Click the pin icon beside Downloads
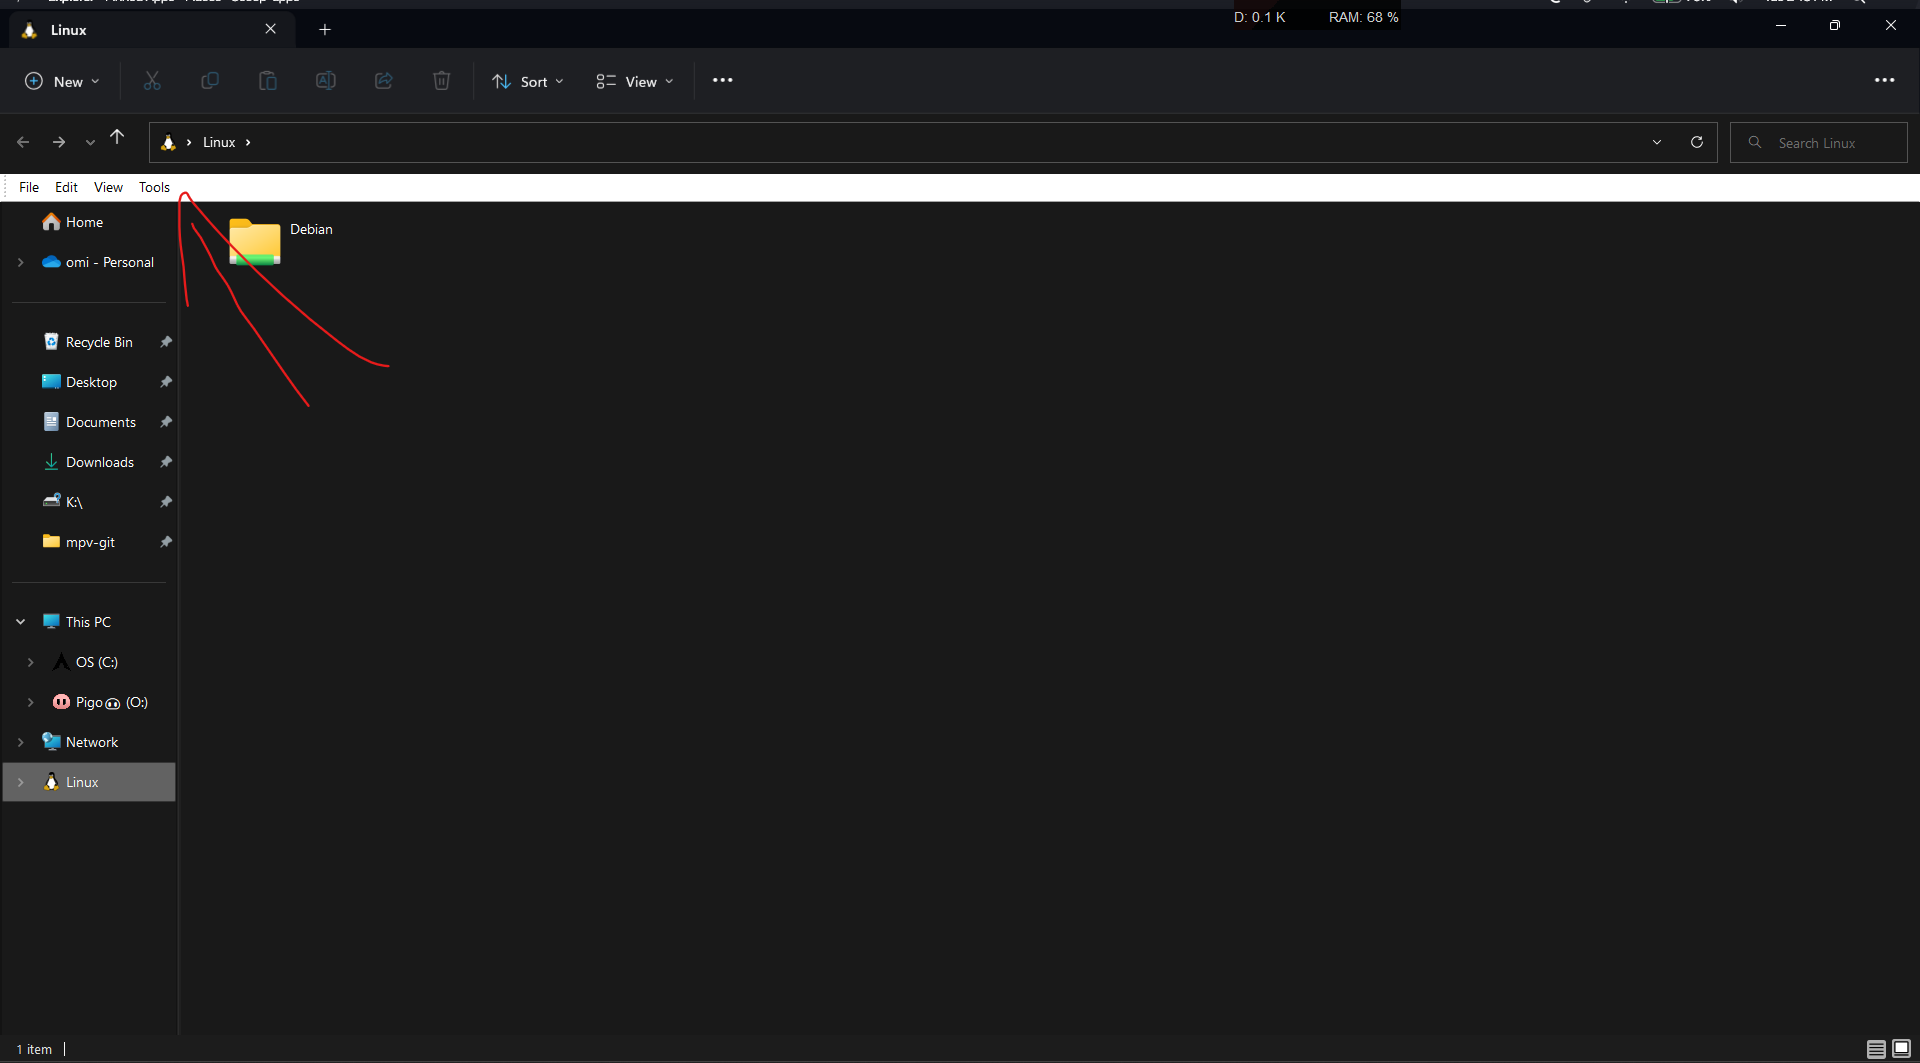This screenshot has height=1063, width=1920. (x=166, y=462)
